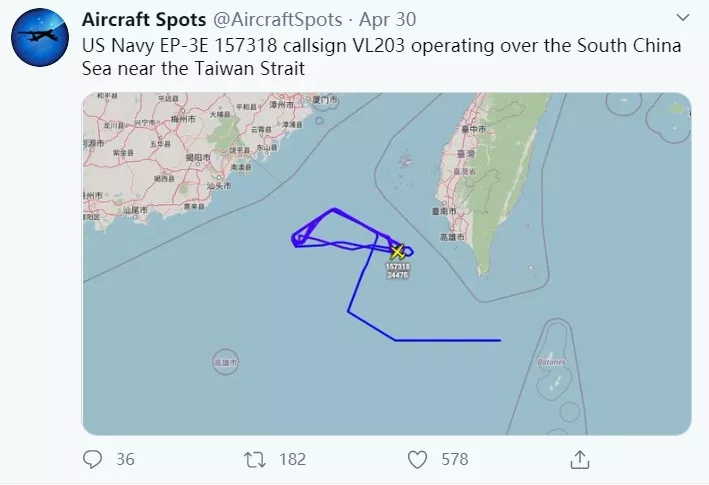Expand the tweet options chevron menu
Image resolution: width=709 pixels, height=485 pixels.
tap(682, 19)
